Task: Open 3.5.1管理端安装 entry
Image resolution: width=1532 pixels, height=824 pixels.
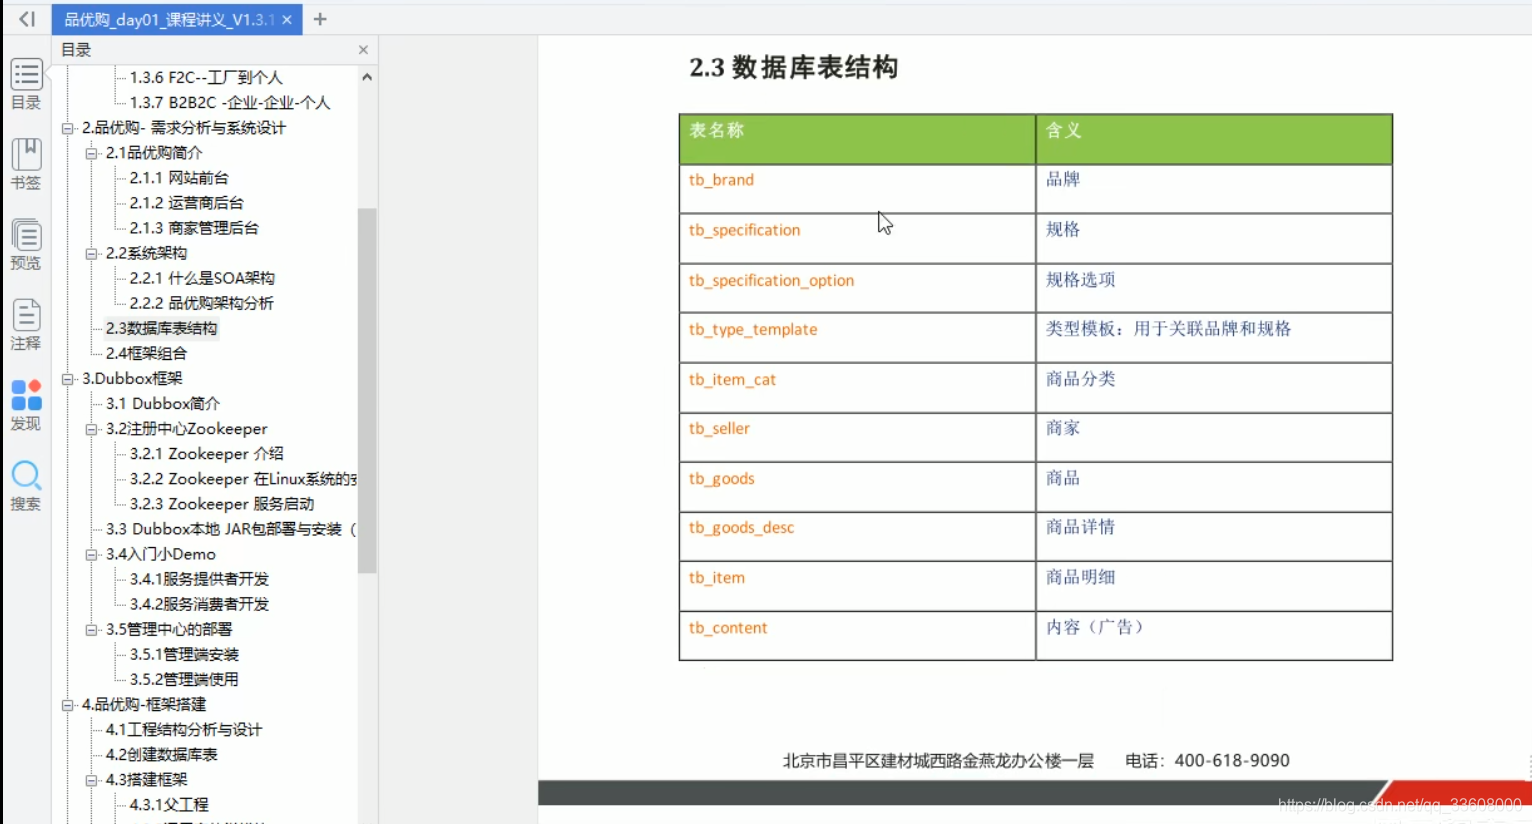Action: pyautogui.click(x=184, y=654)
